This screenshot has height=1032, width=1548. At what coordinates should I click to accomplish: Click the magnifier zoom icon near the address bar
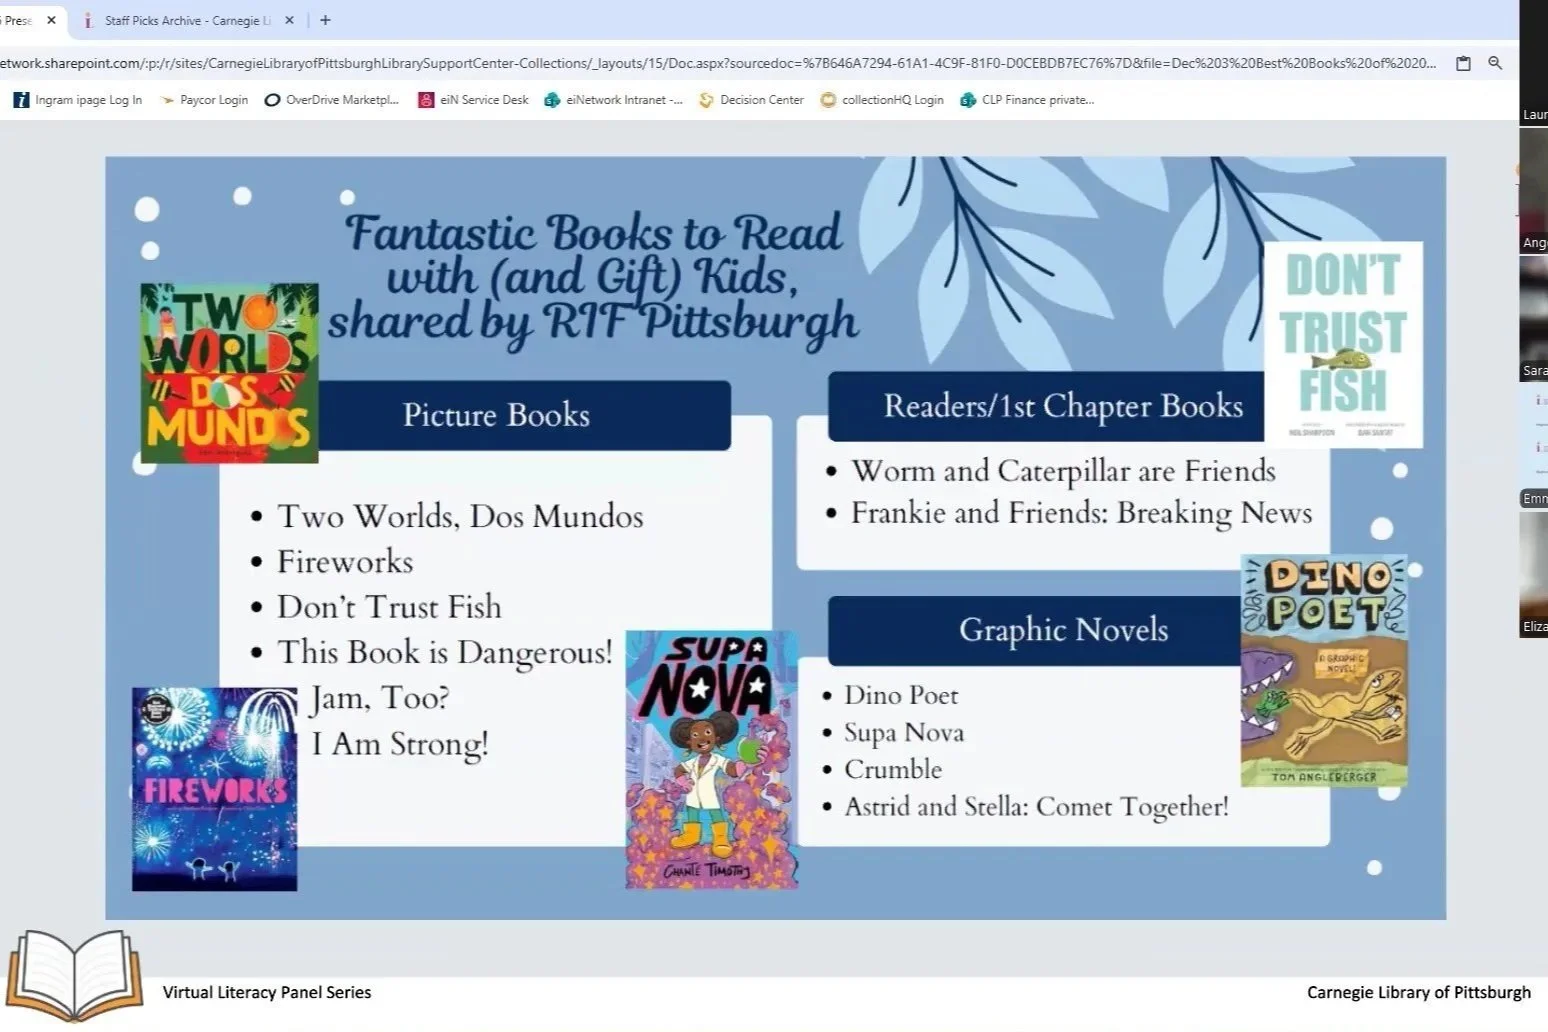(x=1495, y=62)
